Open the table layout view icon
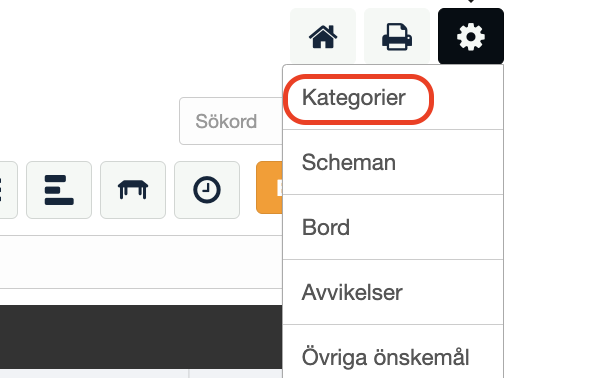 coord(133,190)
